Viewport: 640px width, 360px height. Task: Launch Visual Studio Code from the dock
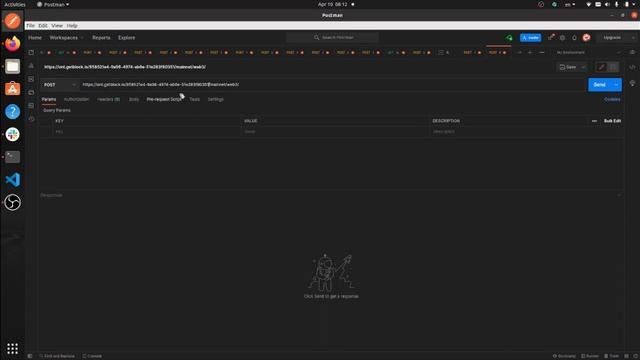coord(13,180)
